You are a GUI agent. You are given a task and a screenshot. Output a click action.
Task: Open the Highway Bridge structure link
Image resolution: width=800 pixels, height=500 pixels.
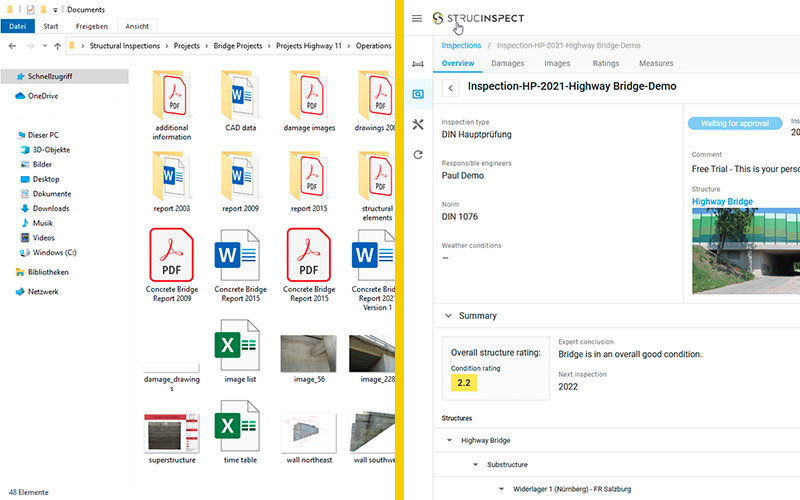point(722,202)
